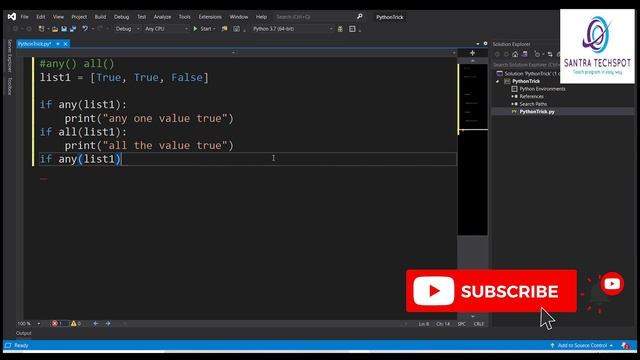Screen dimensions: 640x360
Task: Click Solution Explorer switch views icon
Action: [525, 54]
